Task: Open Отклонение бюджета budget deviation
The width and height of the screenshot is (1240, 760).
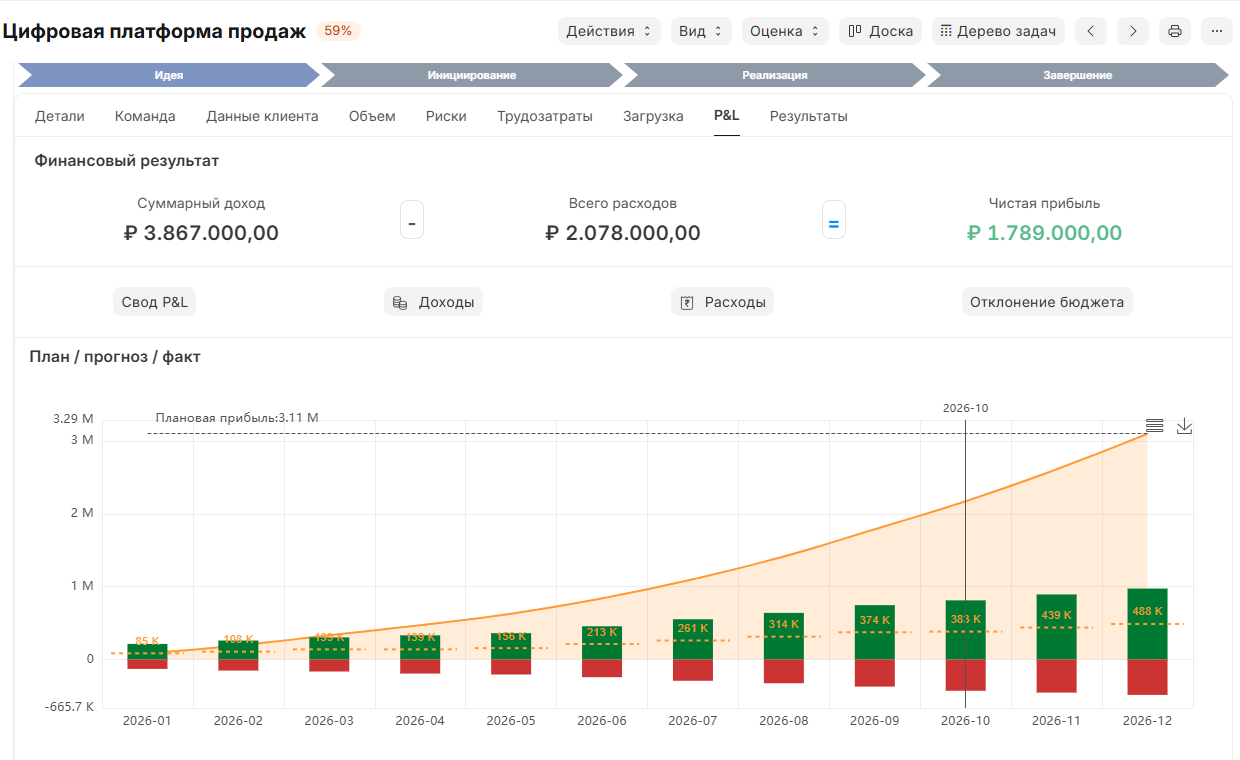Action: point(1047,302)
